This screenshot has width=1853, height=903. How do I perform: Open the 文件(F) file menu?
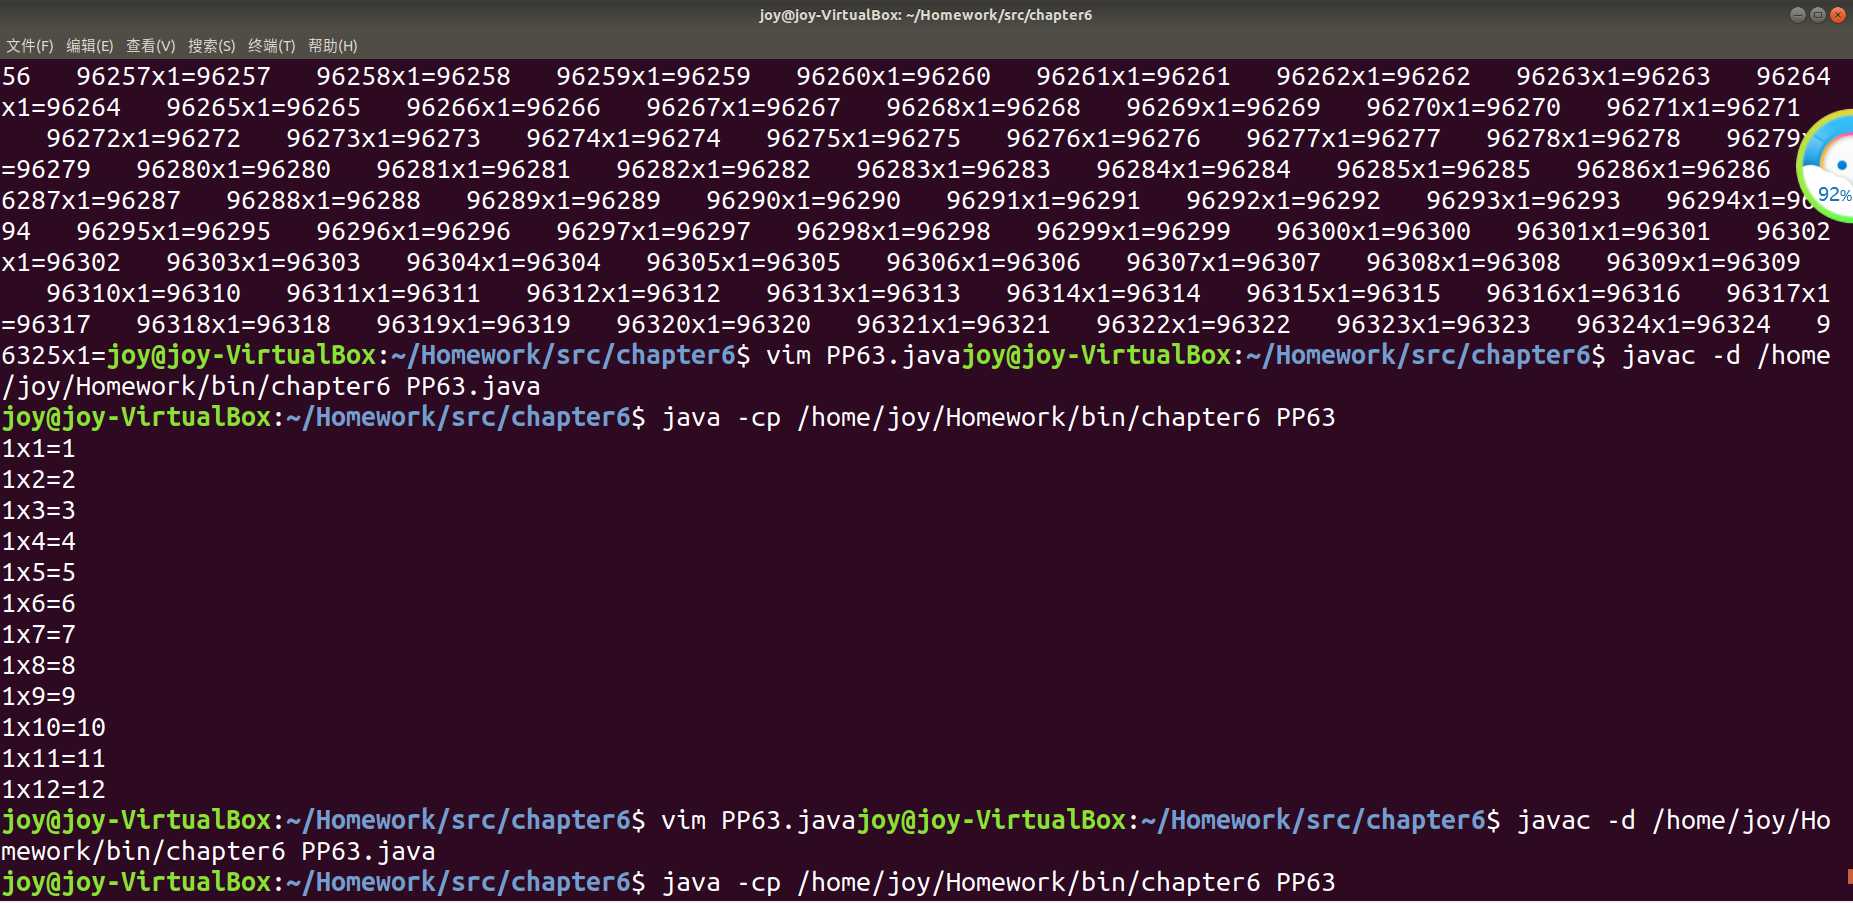tap(30, 46)
